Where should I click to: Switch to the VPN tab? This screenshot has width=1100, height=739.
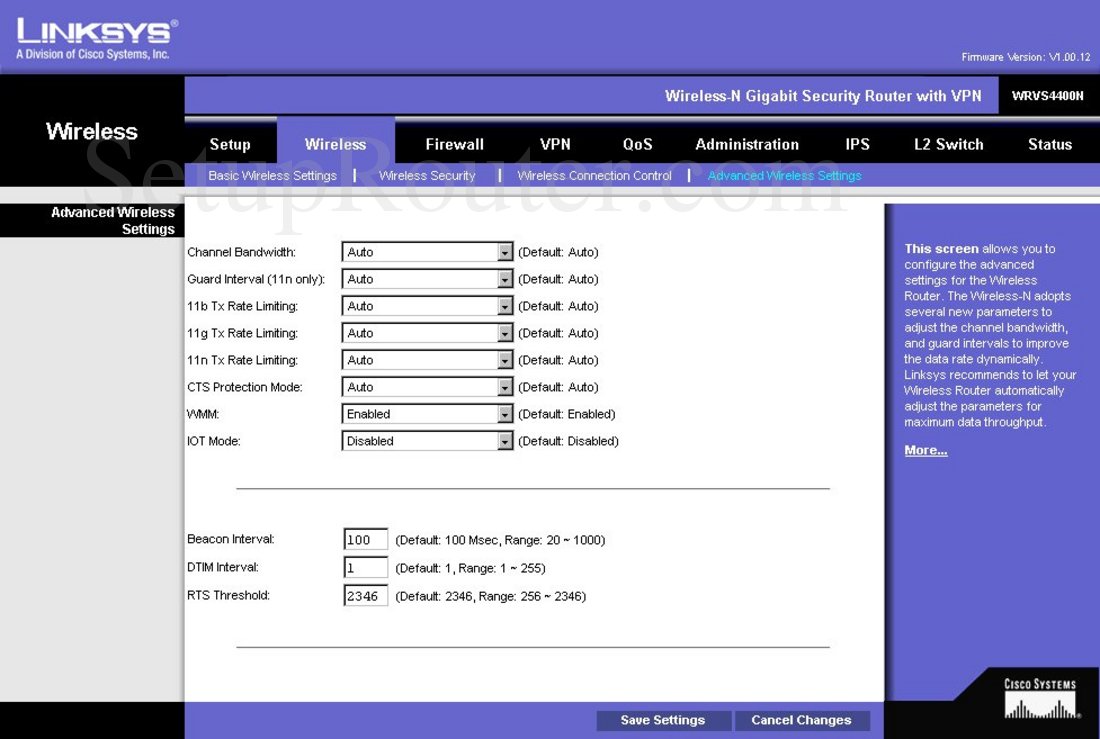coord(555,144)
